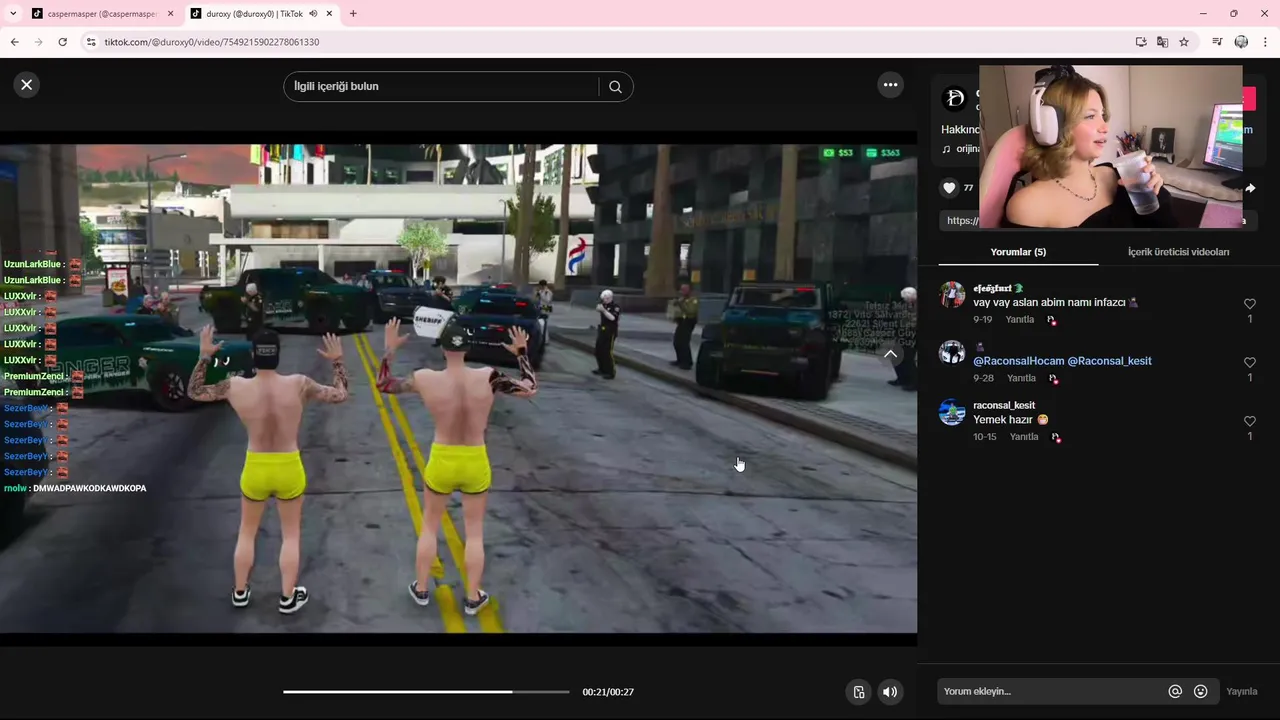Open the media controls icon
This screenshot has width=1280, height=720.
tap(1217, 42)
